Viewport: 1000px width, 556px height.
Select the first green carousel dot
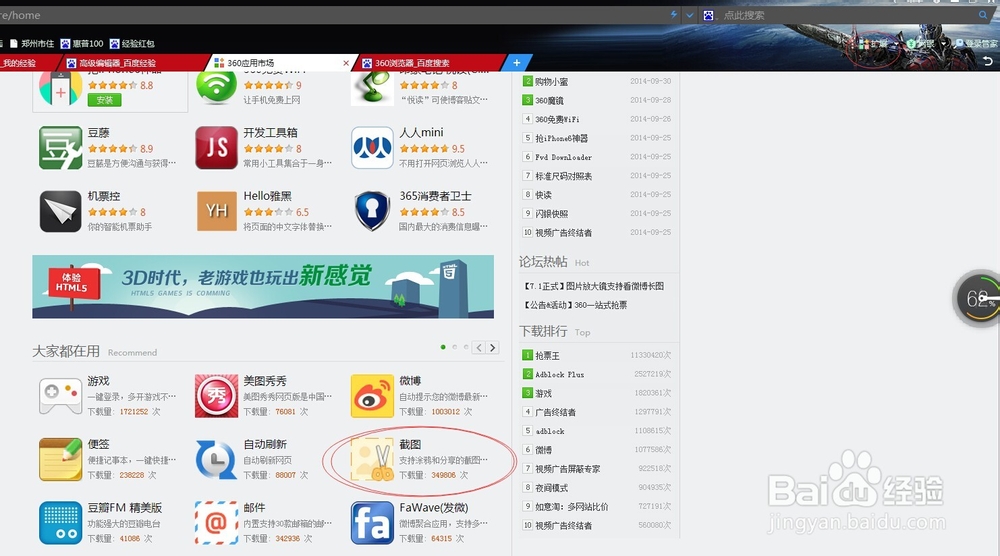pyautogui.click(x=443, y=347)
